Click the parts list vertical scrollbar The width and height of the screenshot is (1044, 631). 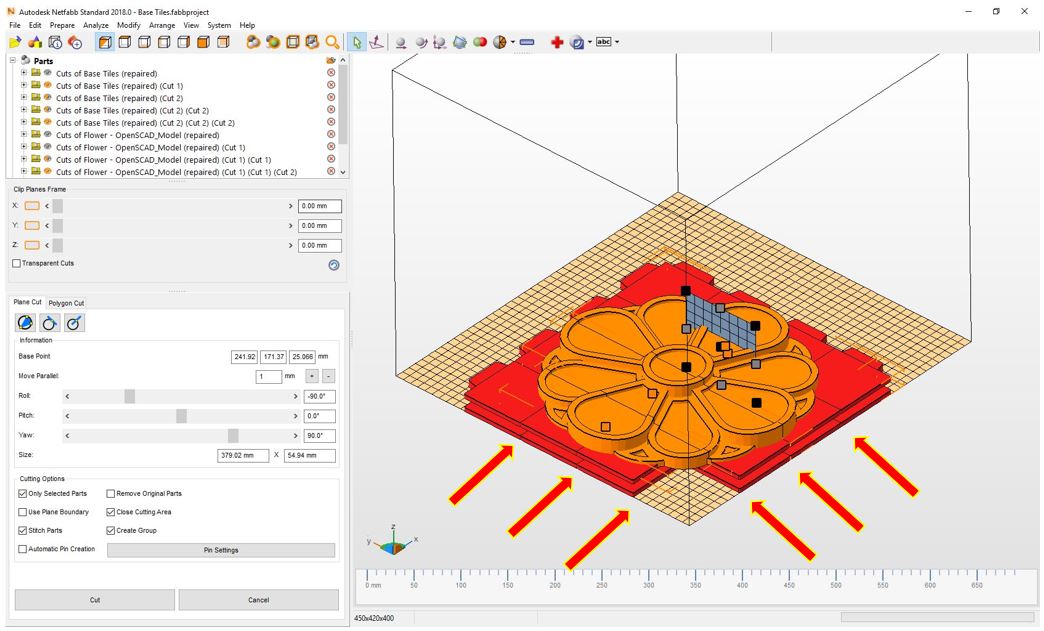[x=343, y=115]
